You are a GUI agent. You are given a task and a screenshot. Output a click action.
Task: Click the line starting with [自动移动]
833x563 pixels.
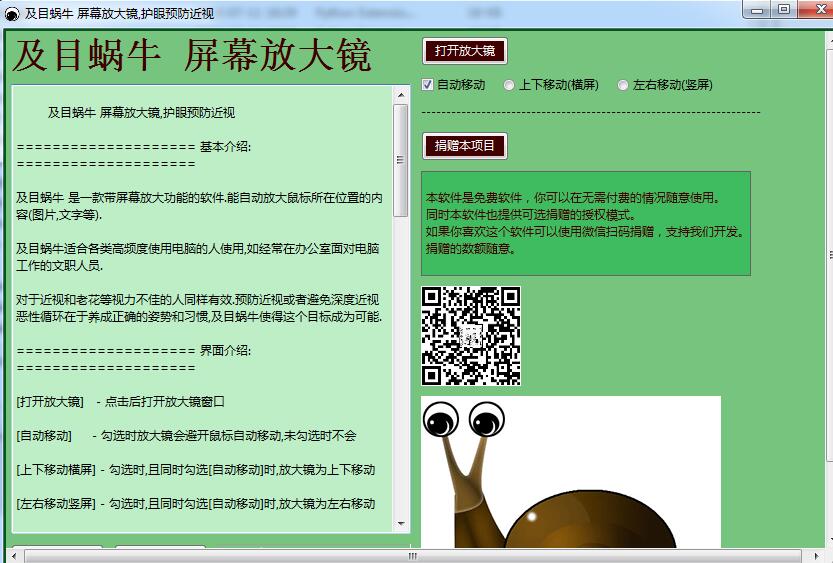[x=186, y=436]
